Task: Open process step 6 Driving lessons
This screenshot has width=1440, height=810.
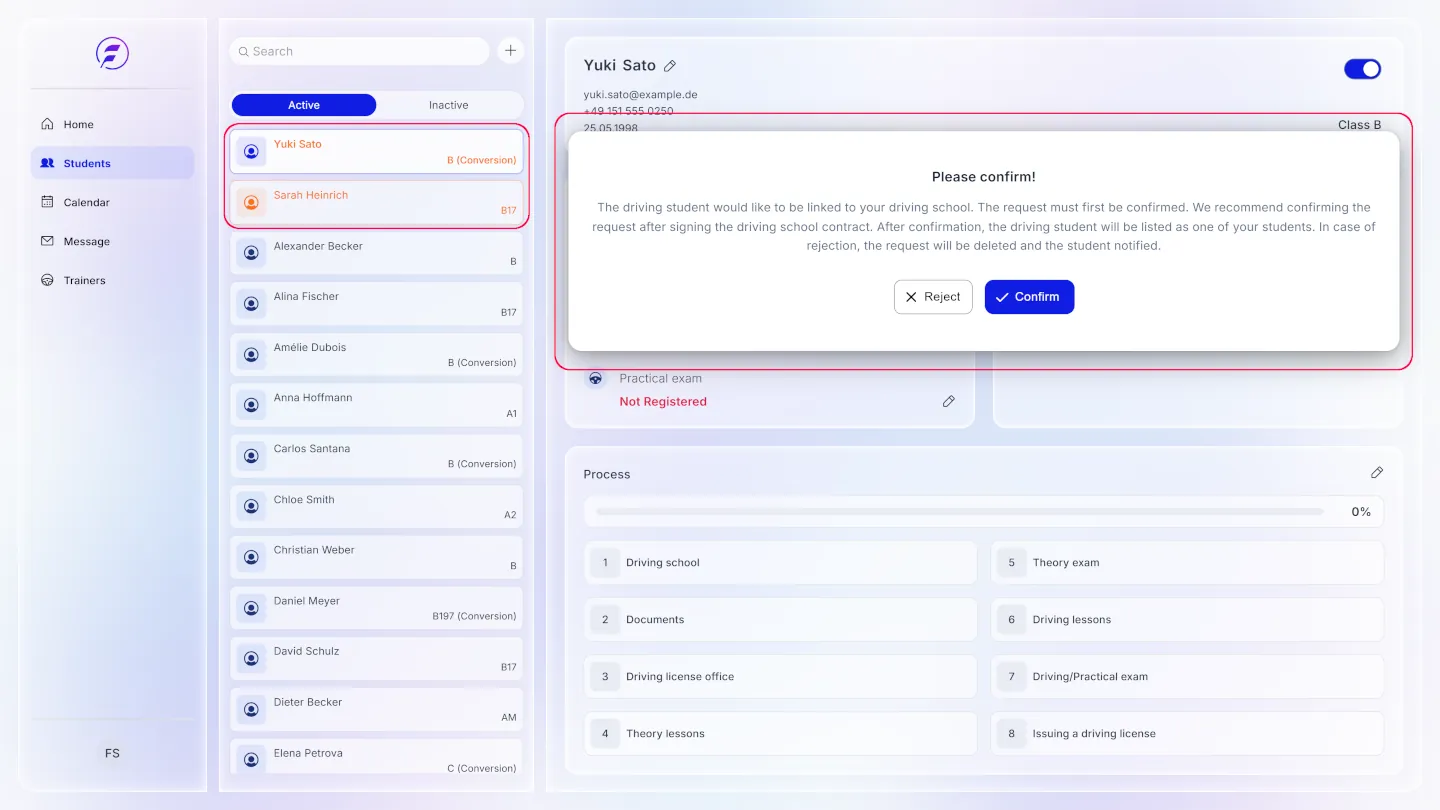Action: tap(1187, 620)
